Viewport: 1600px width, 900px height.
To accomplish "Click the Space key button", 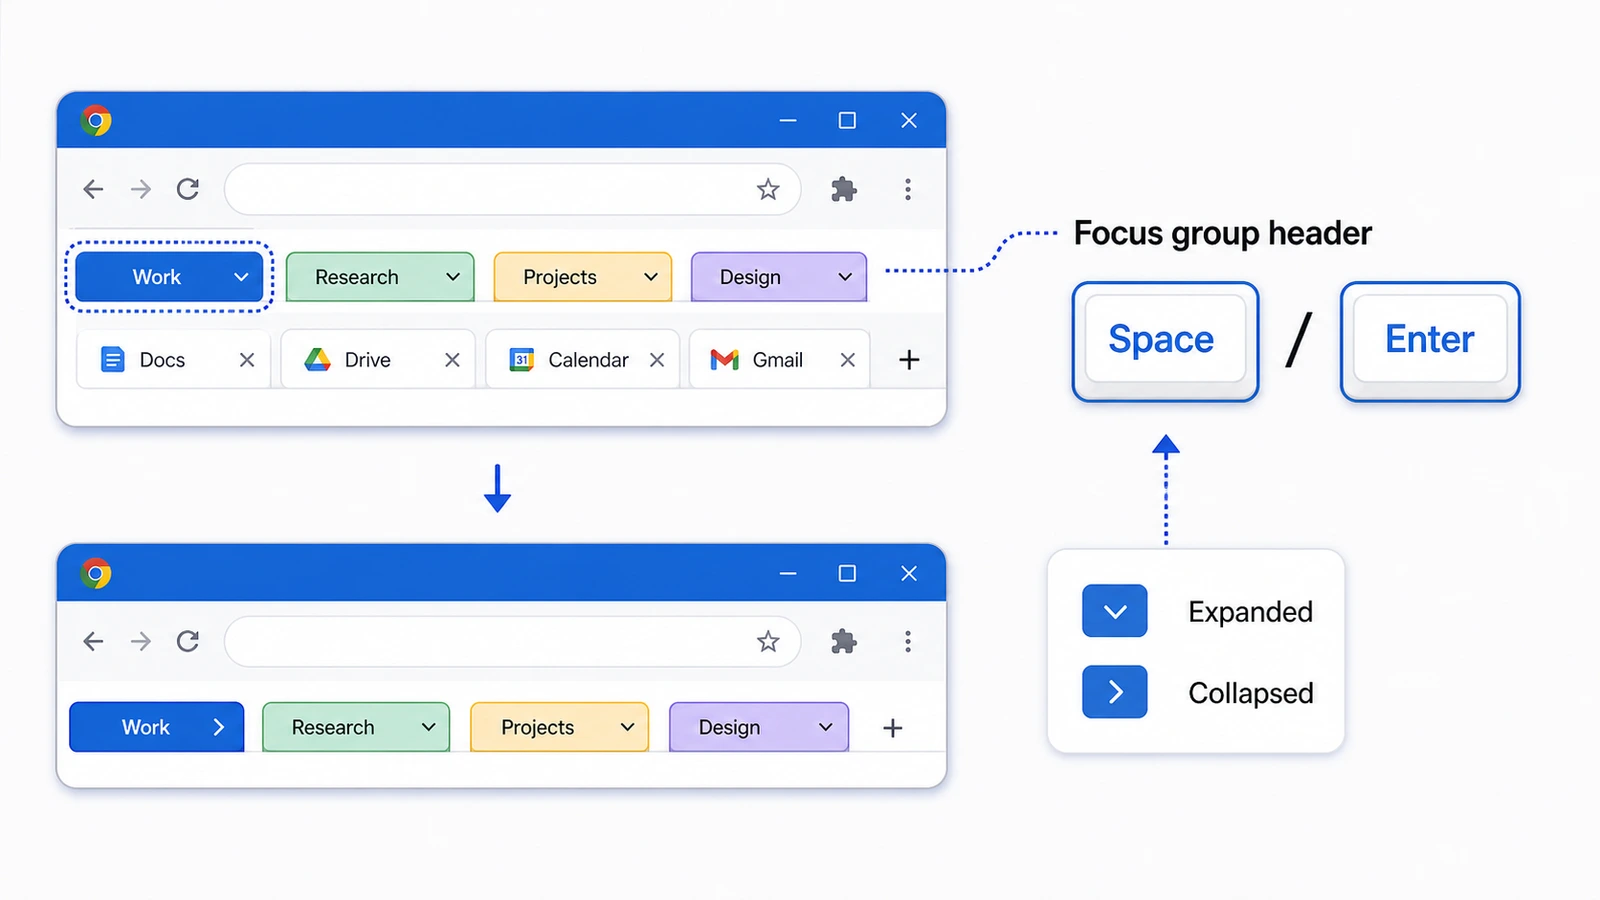I will click(x=1165, y=340).
